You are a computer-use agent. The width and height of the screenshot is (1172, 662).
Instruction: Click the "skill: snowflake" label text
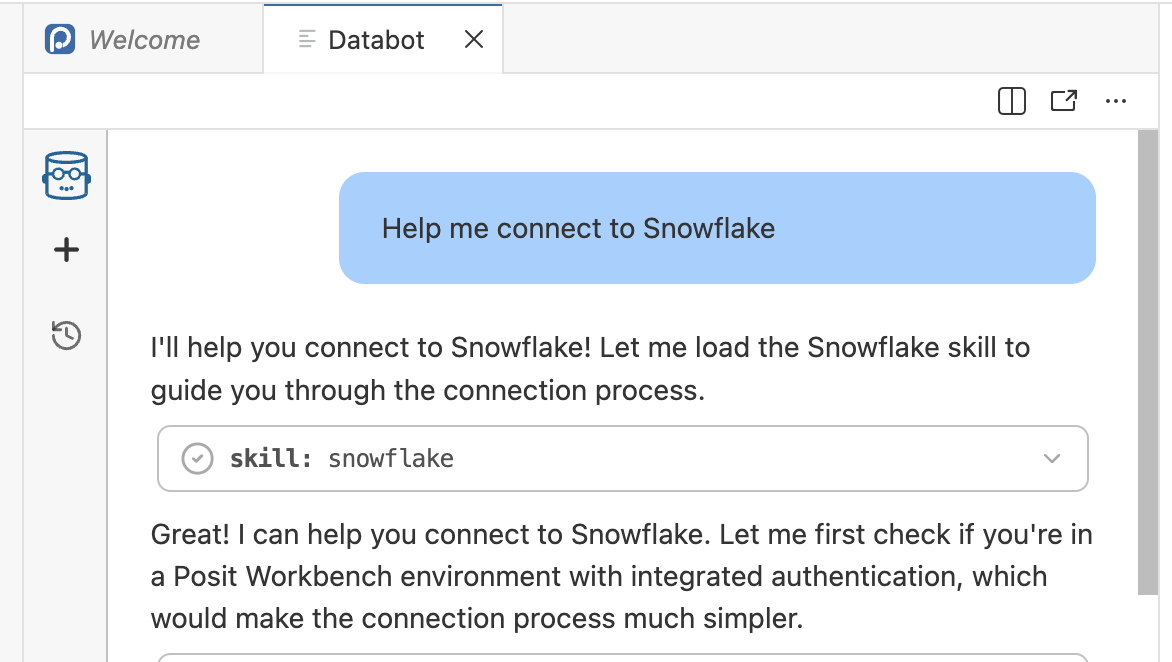(x=342, y=459)
